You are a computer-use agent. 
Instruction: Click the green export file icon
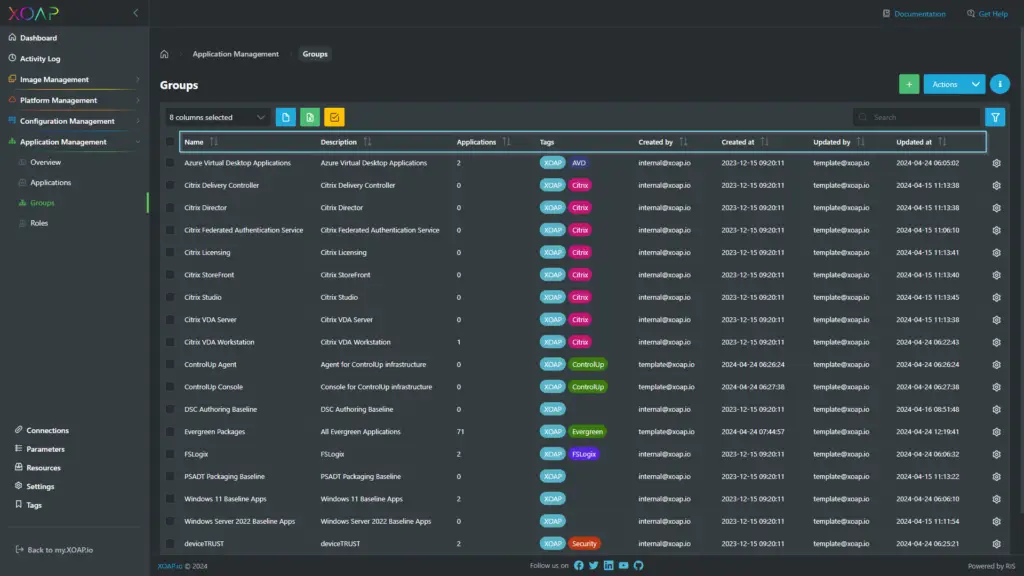pyautogui.click(x=310, y=117)
